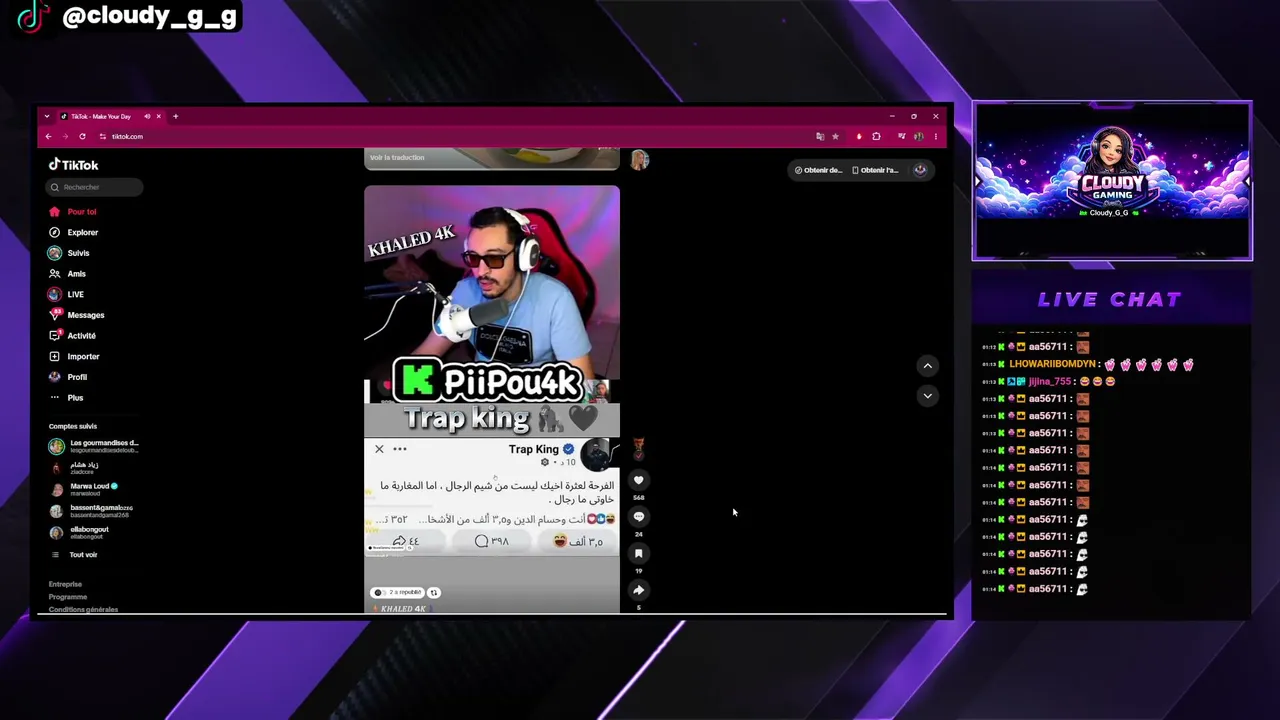Screen dimensions: 1280x720
Task: Click the translate page icon in address bar
Action: click(820, 137)
